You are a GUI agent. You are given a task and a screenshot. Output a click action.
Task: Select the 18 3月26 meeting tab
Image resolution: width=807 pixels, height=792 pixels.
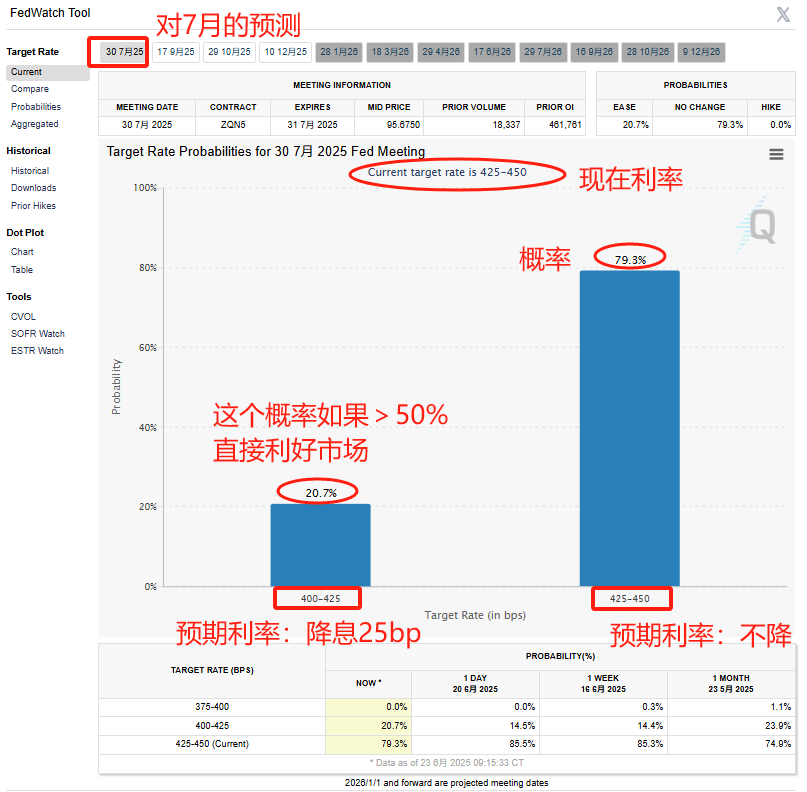point(390,52)
